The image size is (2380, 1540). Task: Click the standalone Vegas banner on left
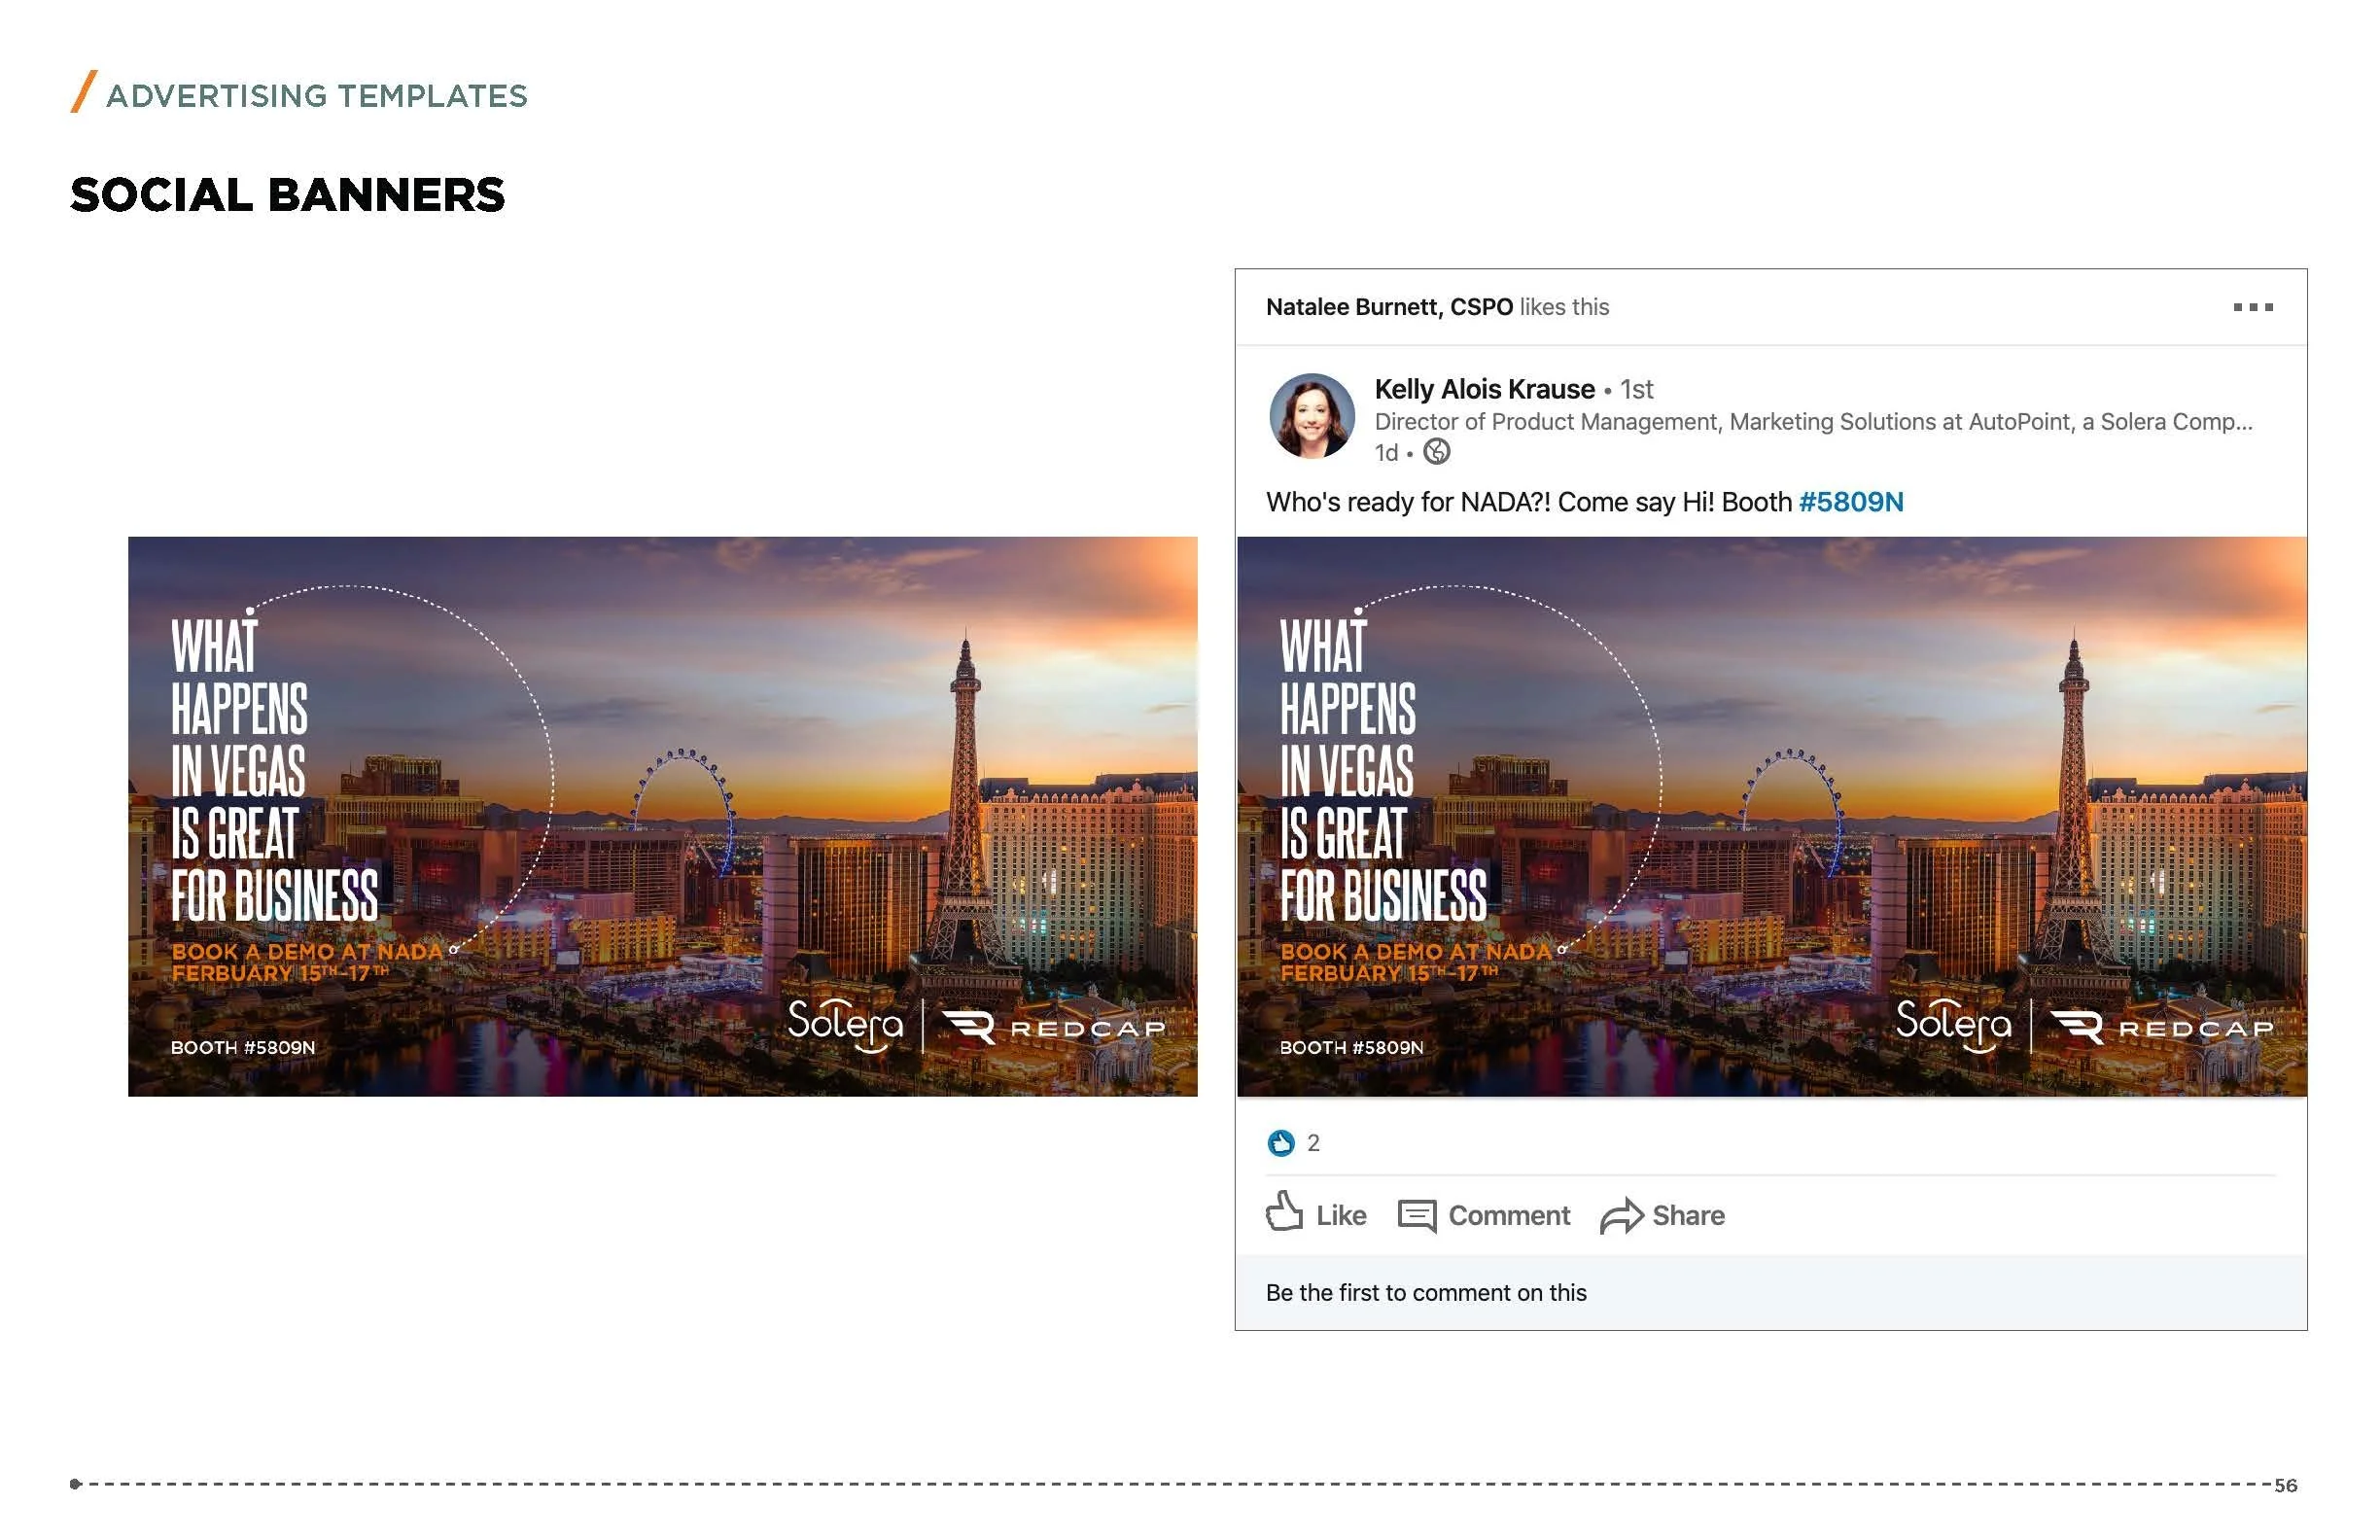pyautogui.click(x=662, y=816)
